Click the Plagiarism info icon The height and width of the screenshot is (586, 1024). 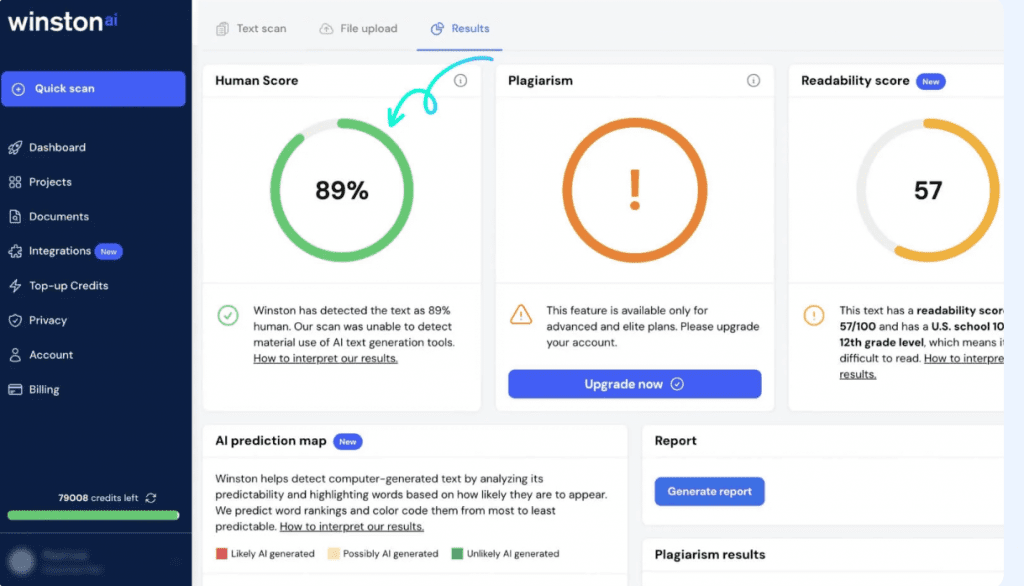(753, 81)
